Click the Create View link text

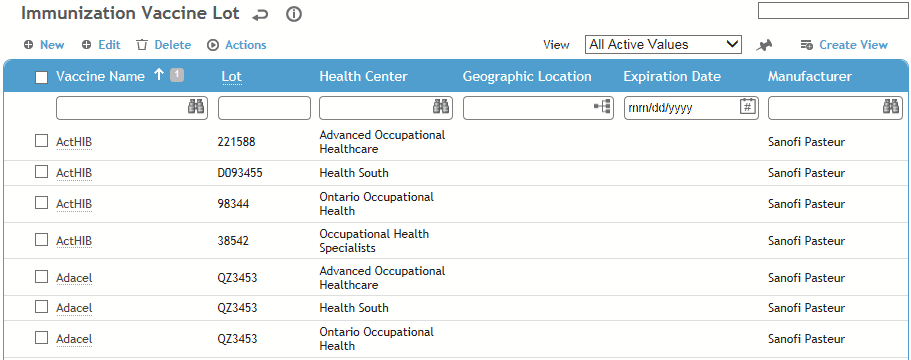[853, 45]
